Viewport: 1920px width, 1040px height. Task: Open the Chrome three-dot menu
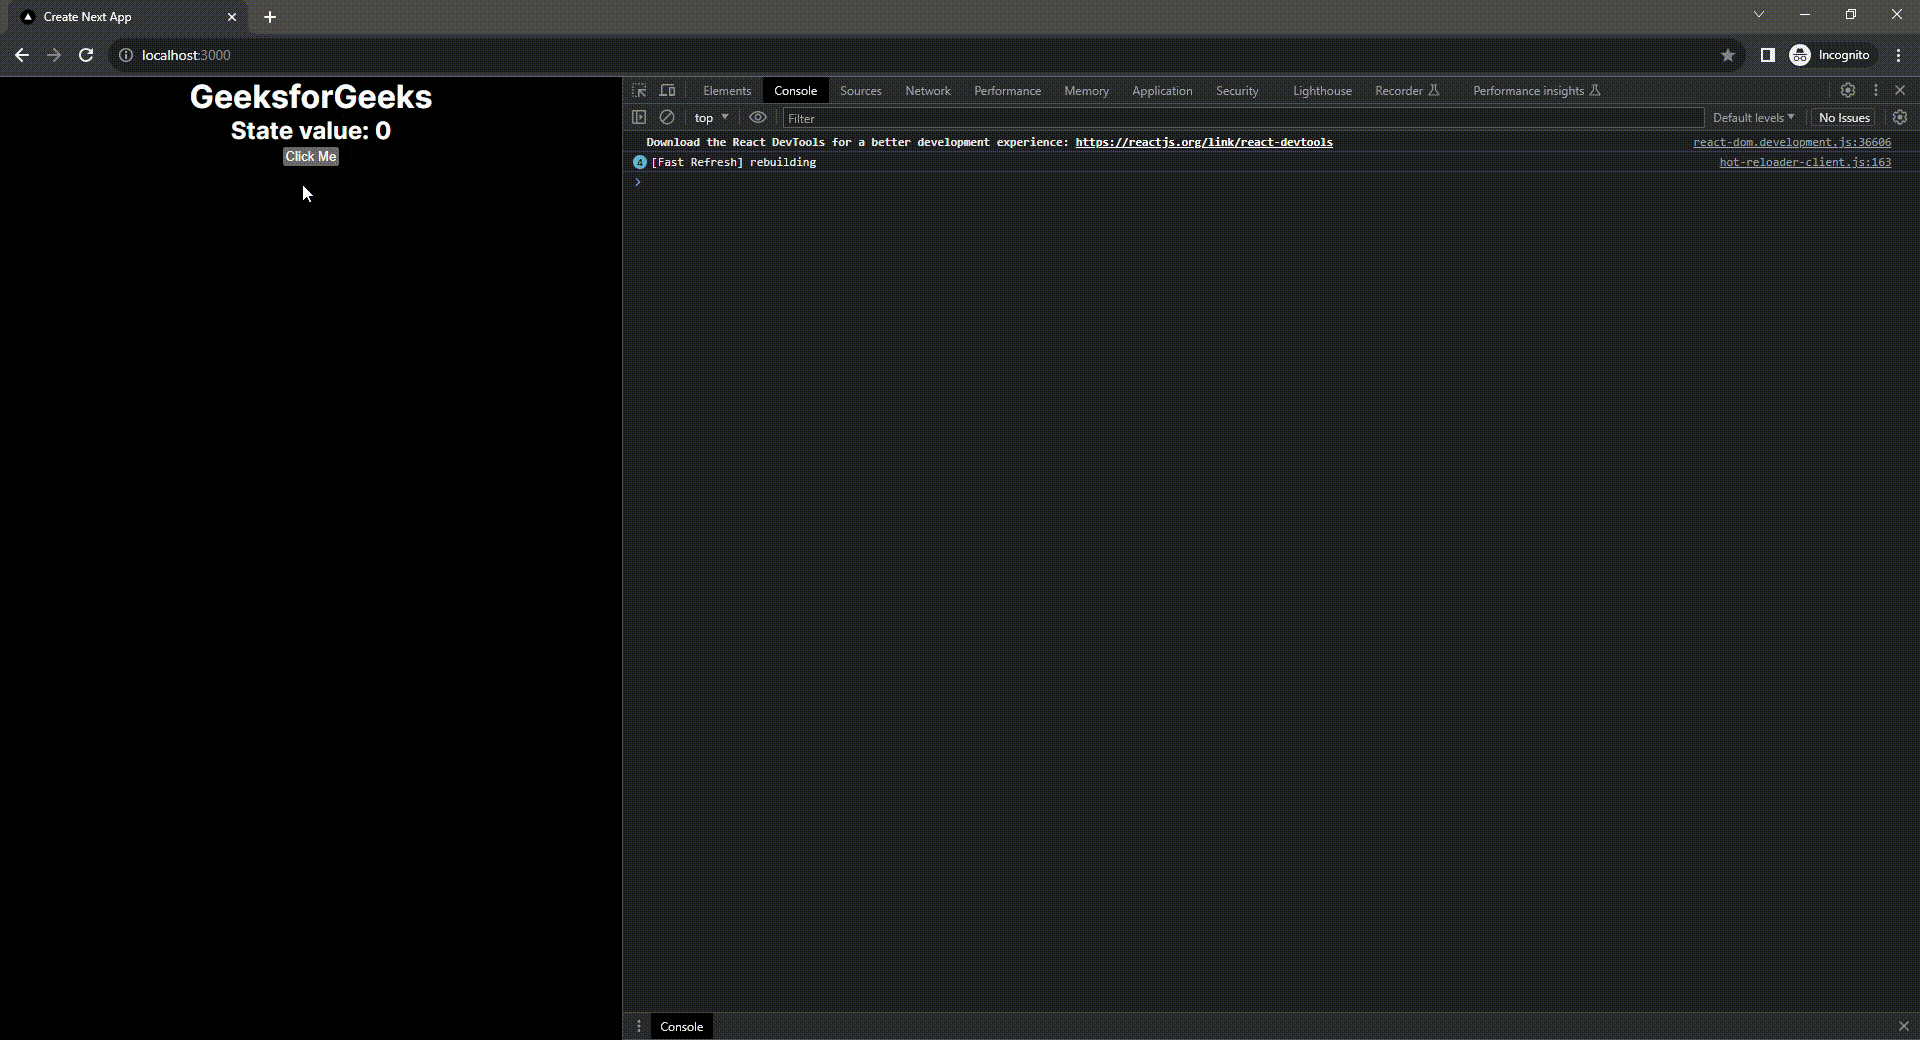pyautogui.click(x=1898, y=55)
